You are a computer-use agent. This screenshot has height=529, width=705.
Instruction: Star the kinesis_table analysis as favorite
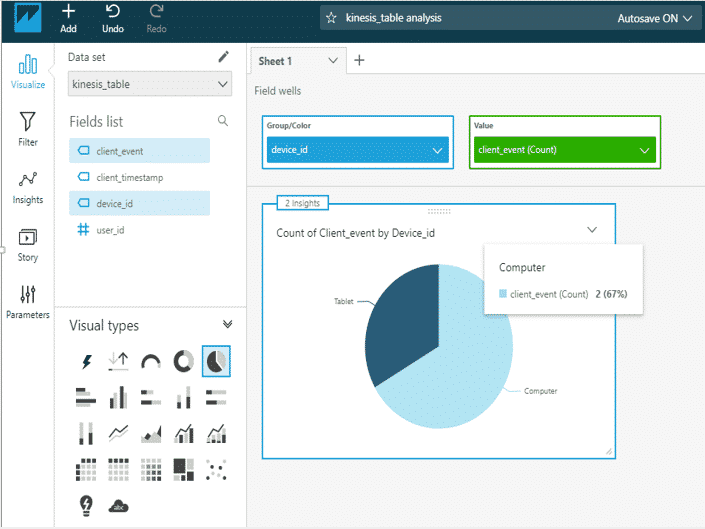(331, 18)
